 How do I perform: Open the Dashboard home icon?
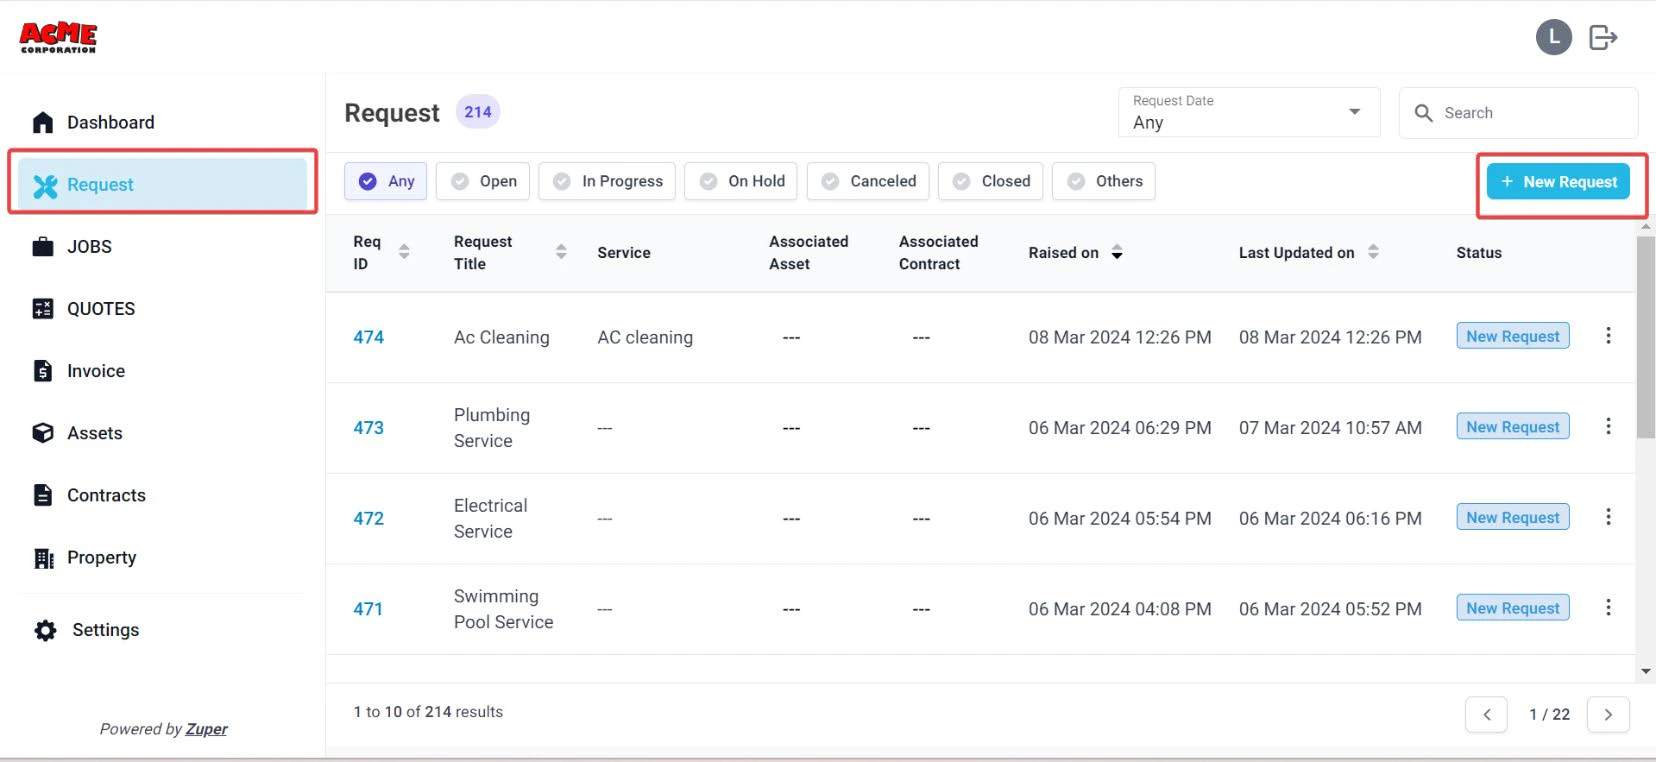point(43,122)
